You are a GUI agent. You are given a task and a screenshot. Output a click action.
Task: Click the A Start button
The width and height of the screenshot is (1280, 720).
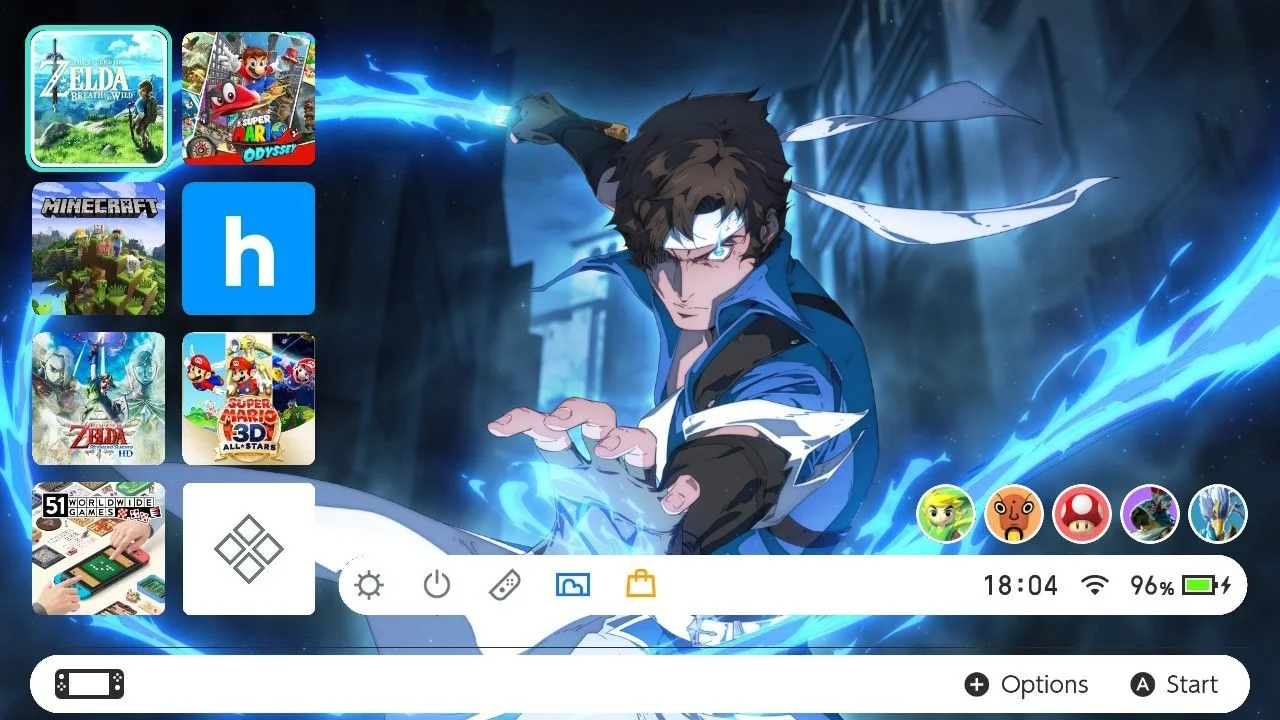[x=1174, y=685]
